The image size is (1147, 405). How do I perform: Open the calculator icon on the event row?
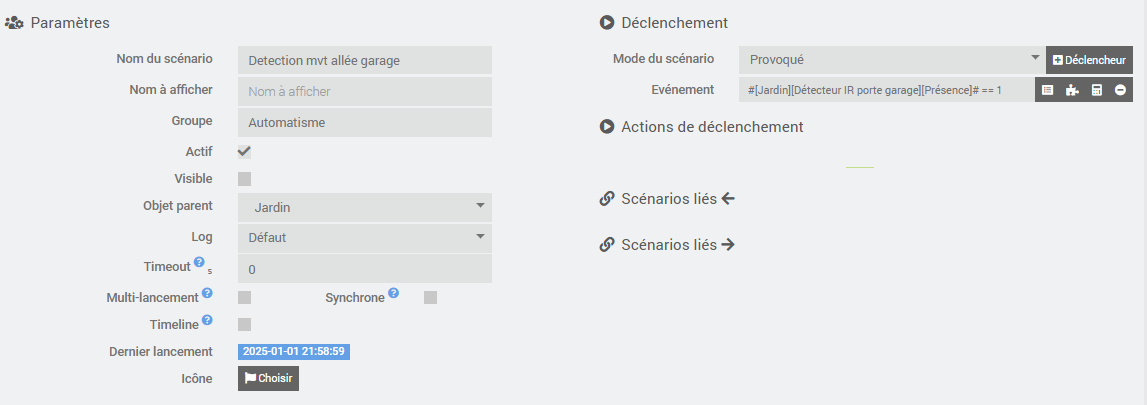[x=1096, y=90]
